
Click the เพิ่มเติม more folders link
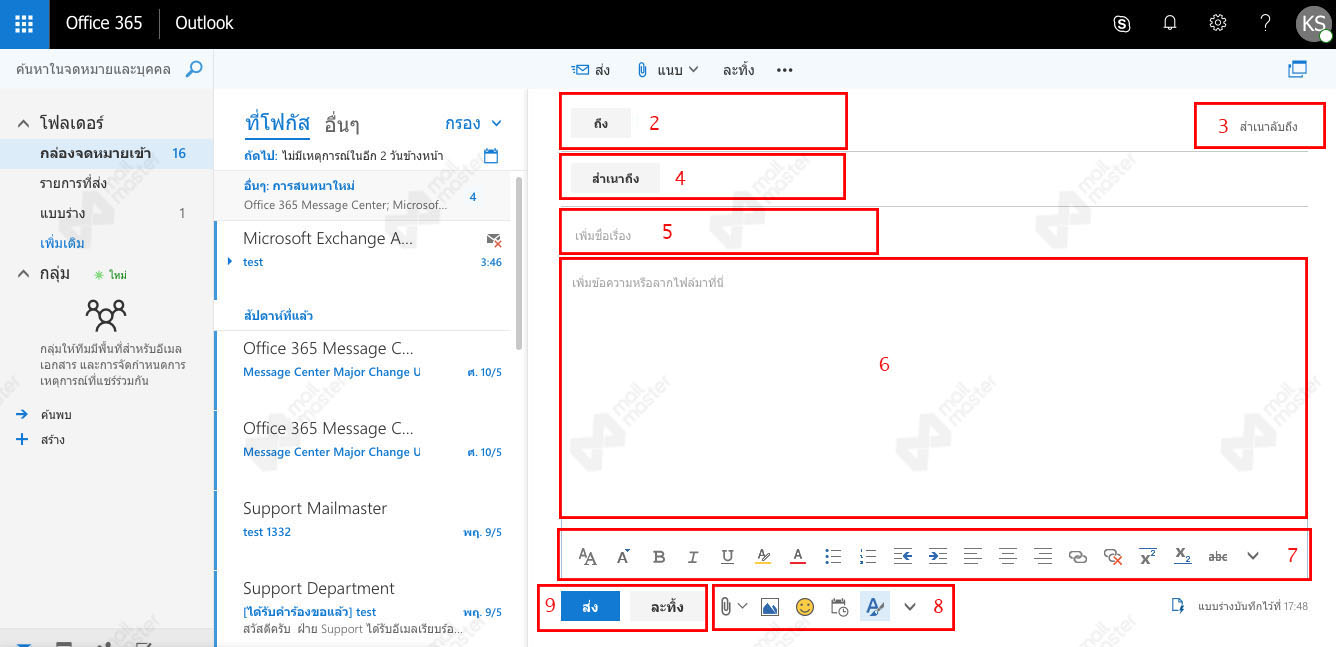pyautogui.click(x=62, y=243)
